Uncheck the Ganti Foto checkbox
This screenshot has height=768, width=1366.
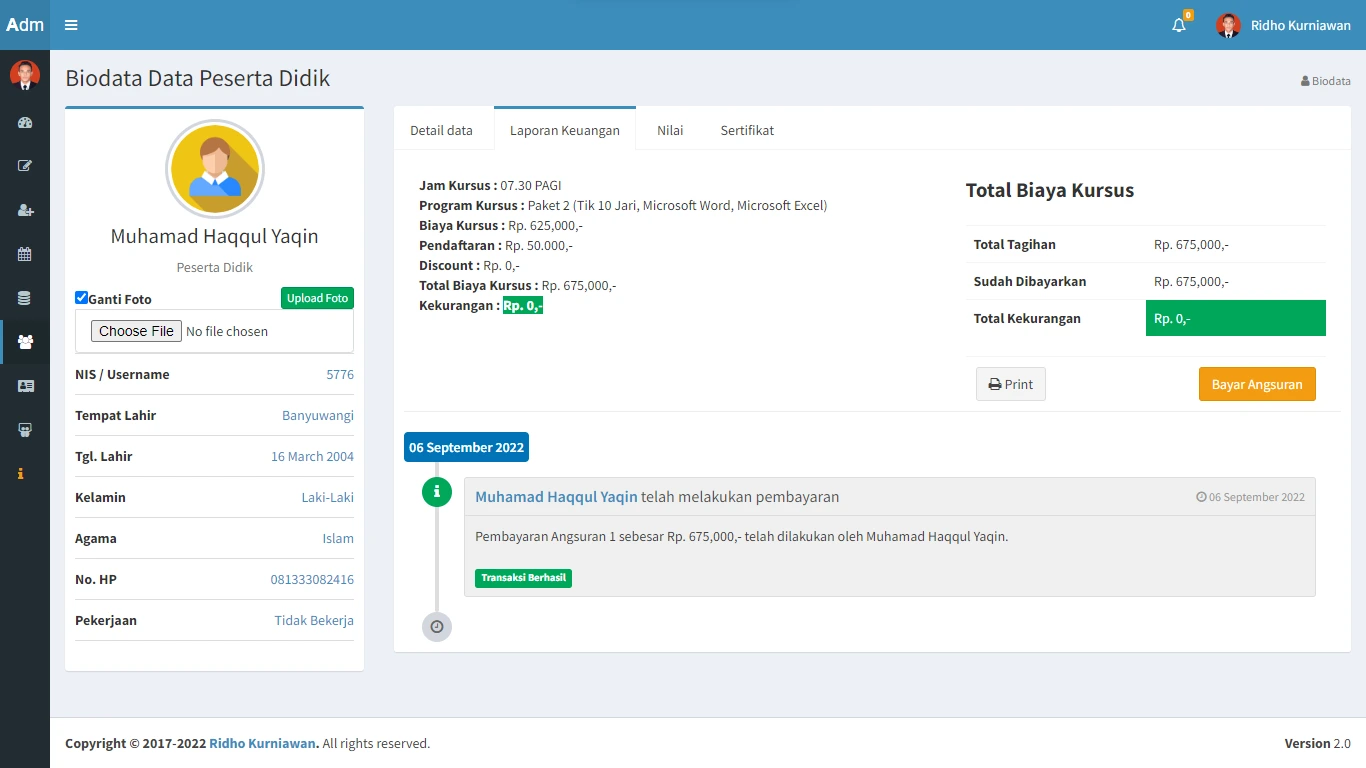pyautogui.click(x=82, y=298)
